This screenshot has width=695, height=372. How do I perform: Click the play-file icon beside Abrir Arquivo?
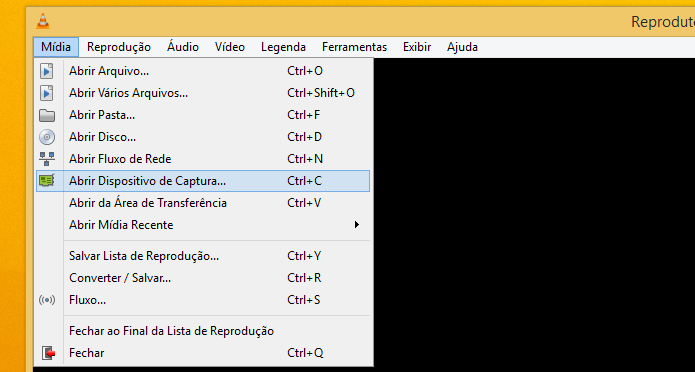click(x=47, y=71)
